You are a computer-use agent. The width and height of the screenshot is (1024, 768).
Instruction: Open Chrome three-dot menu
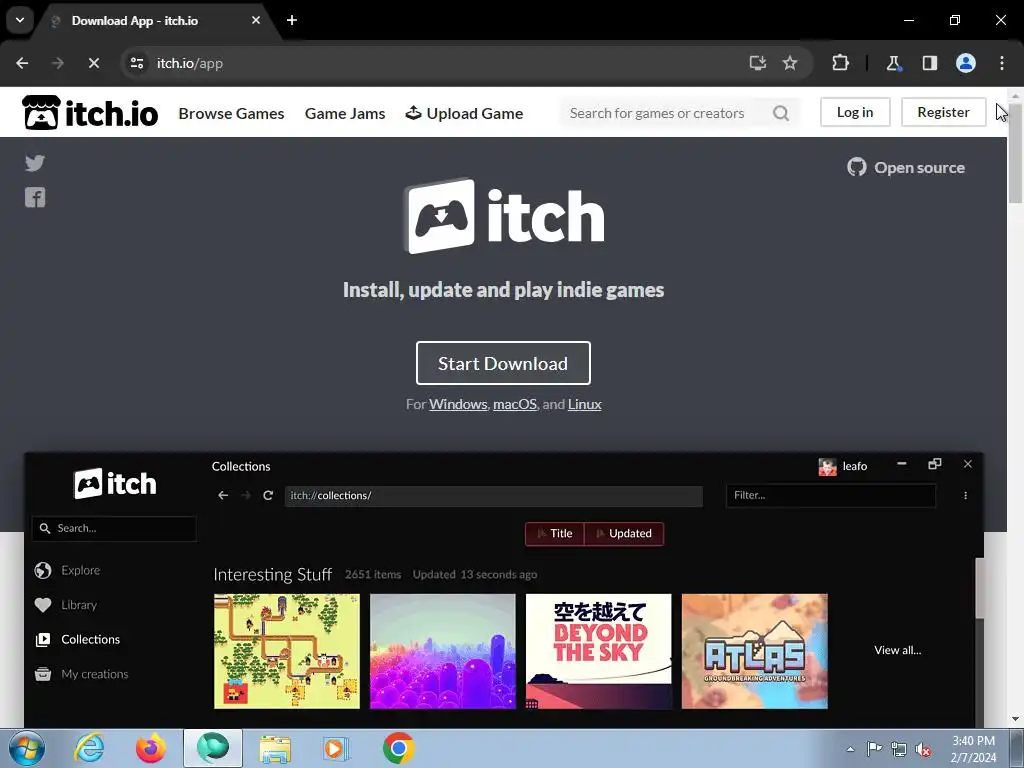(1002, 63)
